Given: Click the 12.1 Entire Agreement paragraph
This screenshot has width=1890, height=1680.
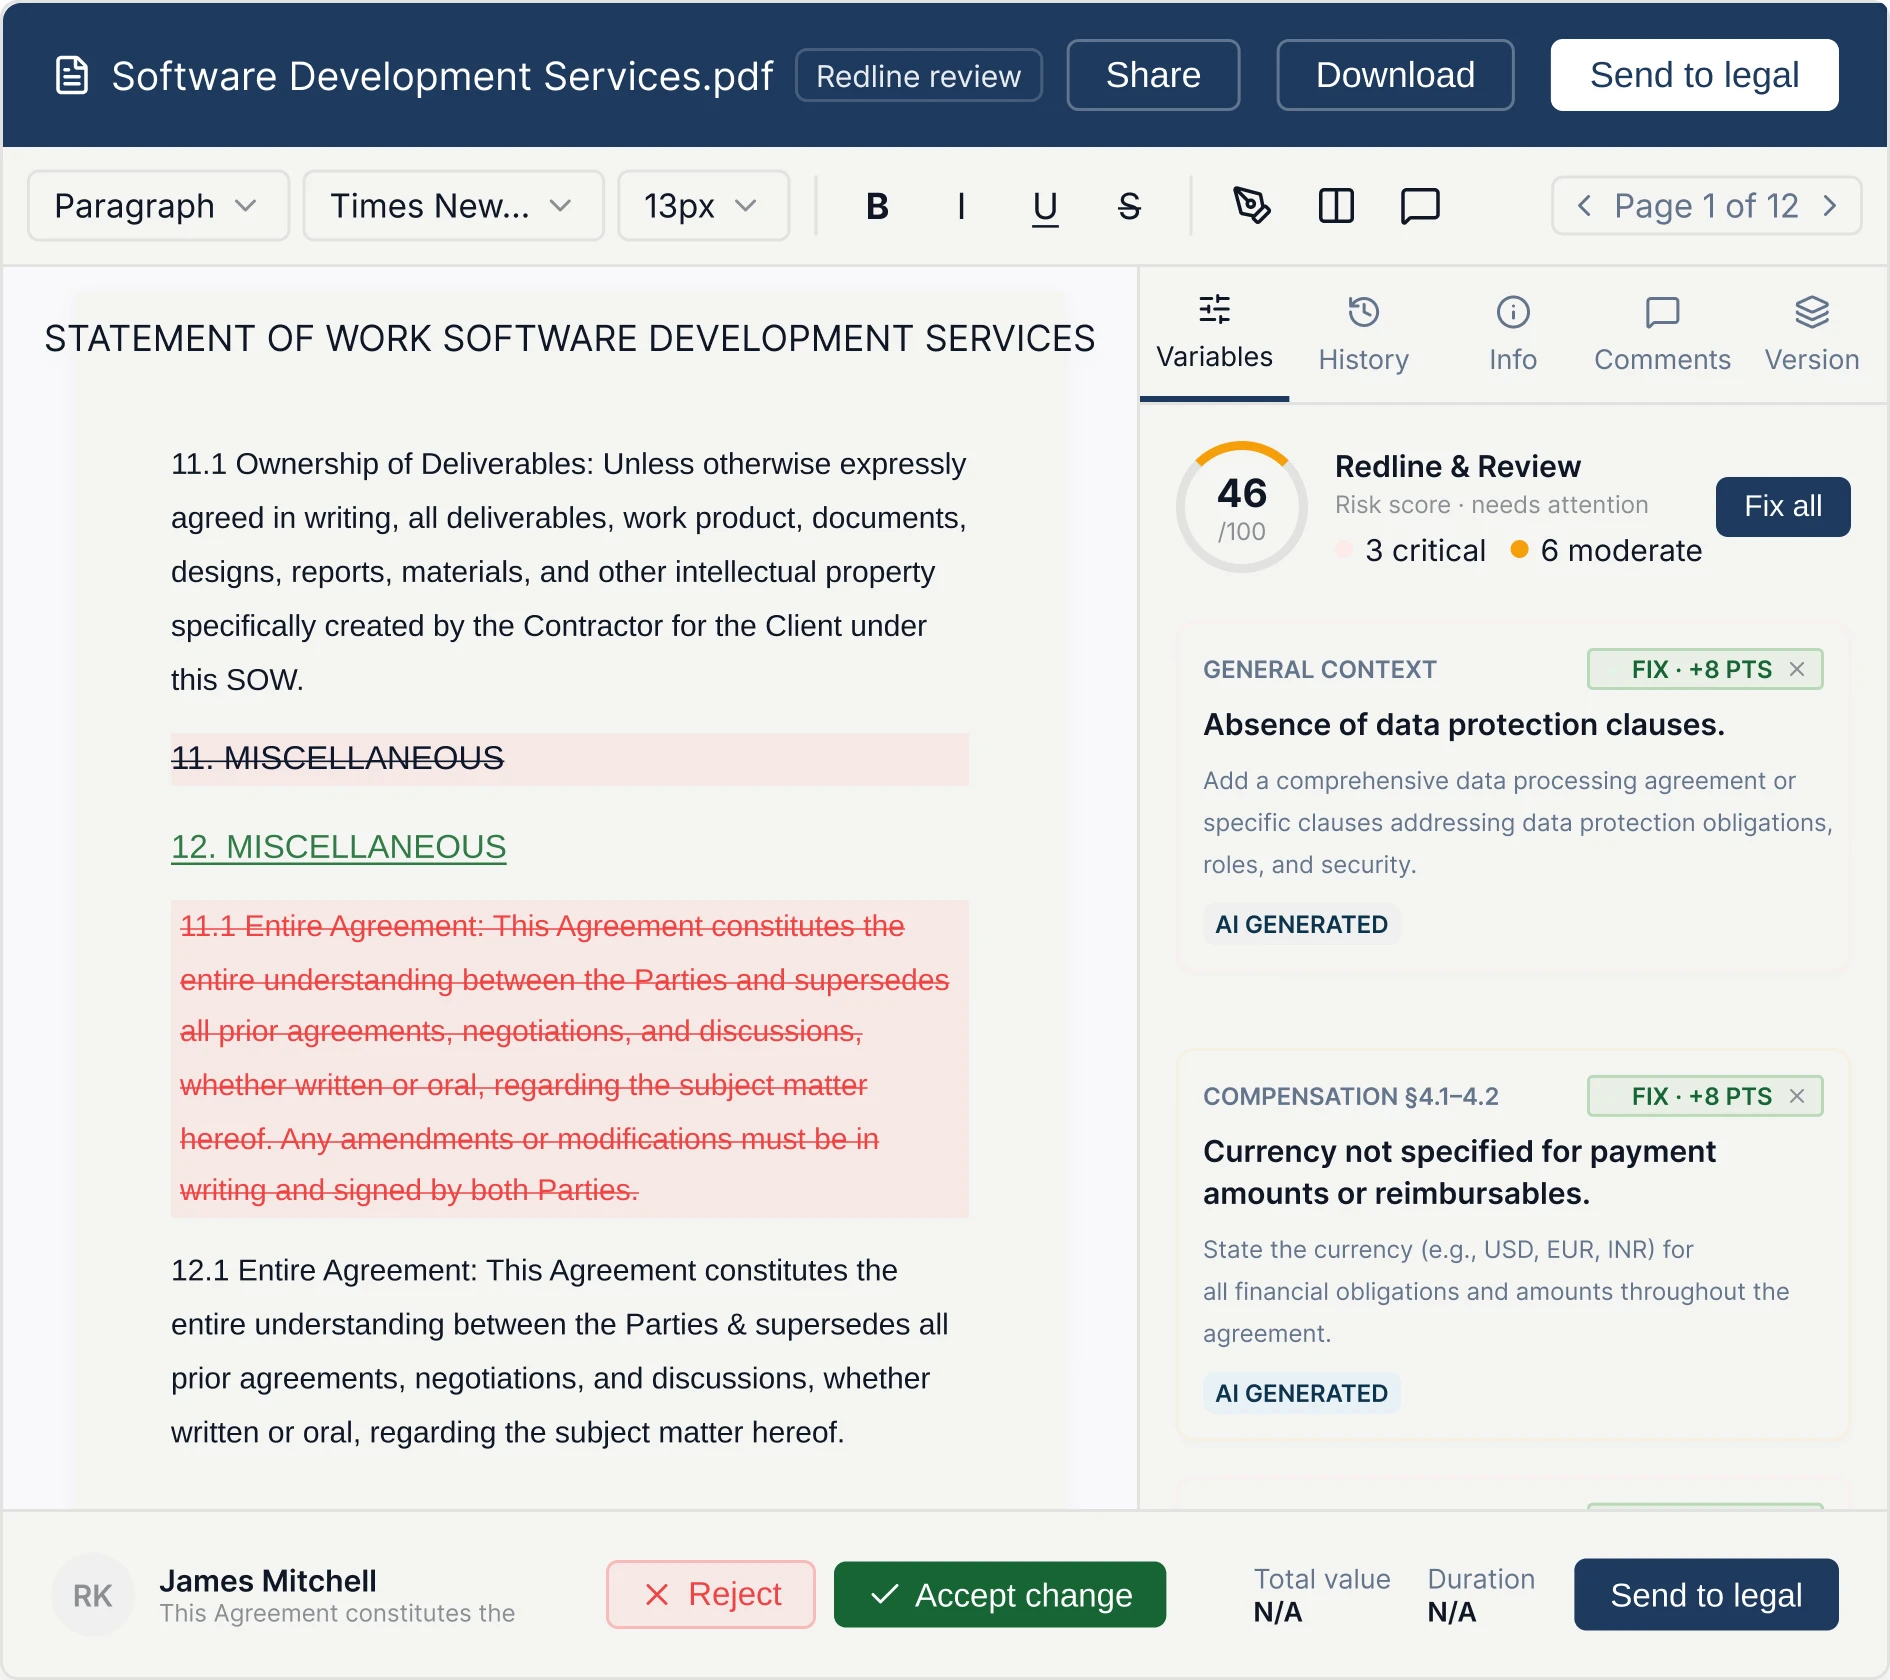Looking at the screenshot, I should pos(560,1351).
